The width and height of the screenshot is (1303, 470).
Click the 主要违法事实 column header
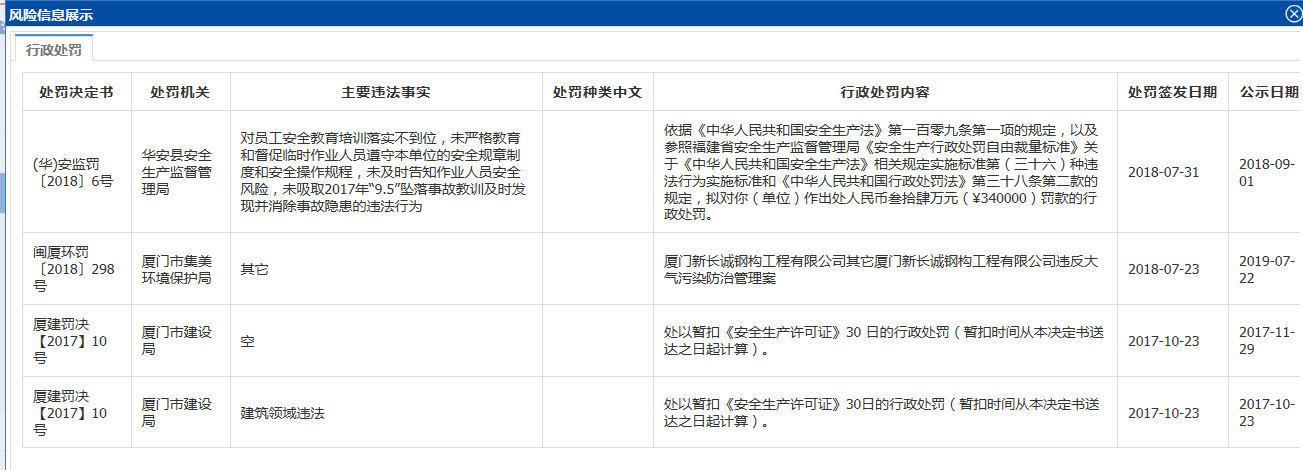pos(386,92)
